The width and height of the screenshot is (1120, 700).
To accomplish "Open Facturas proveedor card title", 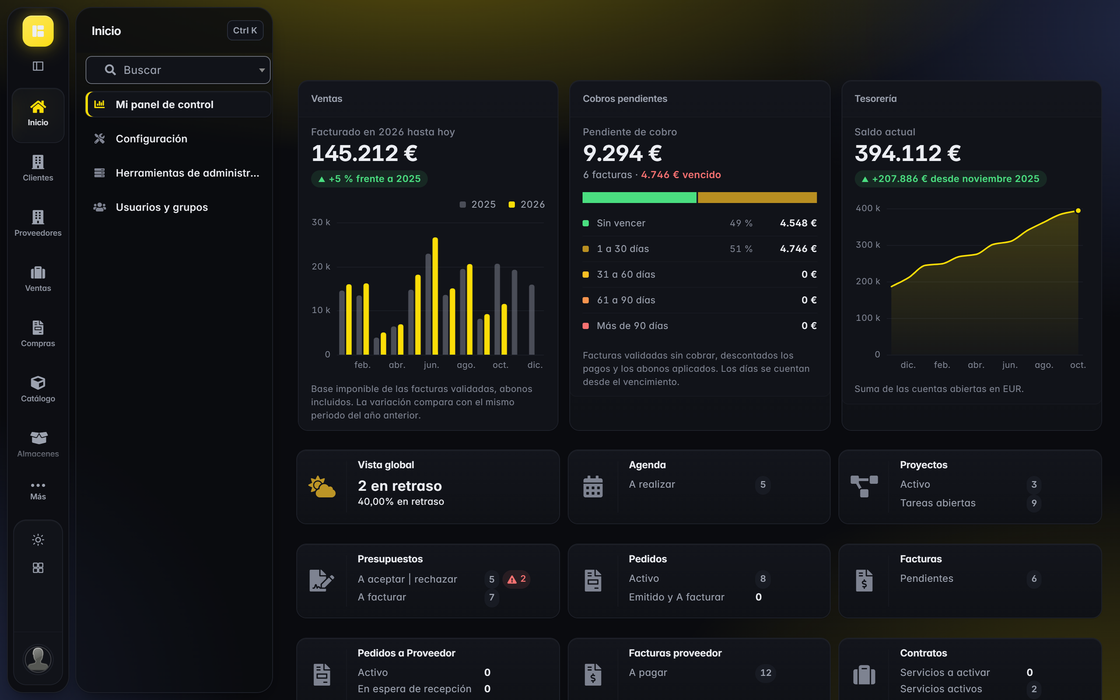I will pyautogui.click(x=675, y=653).
